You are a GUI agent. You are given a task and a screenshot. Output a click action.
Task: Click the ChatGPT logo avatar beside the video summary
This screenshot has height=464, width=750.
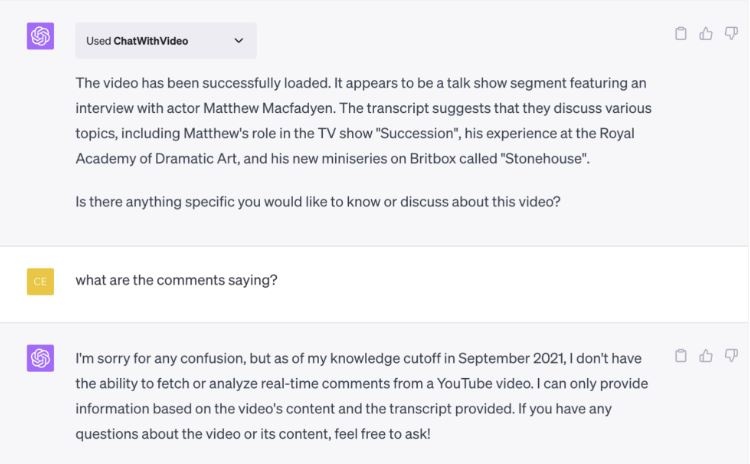point(40,36)
